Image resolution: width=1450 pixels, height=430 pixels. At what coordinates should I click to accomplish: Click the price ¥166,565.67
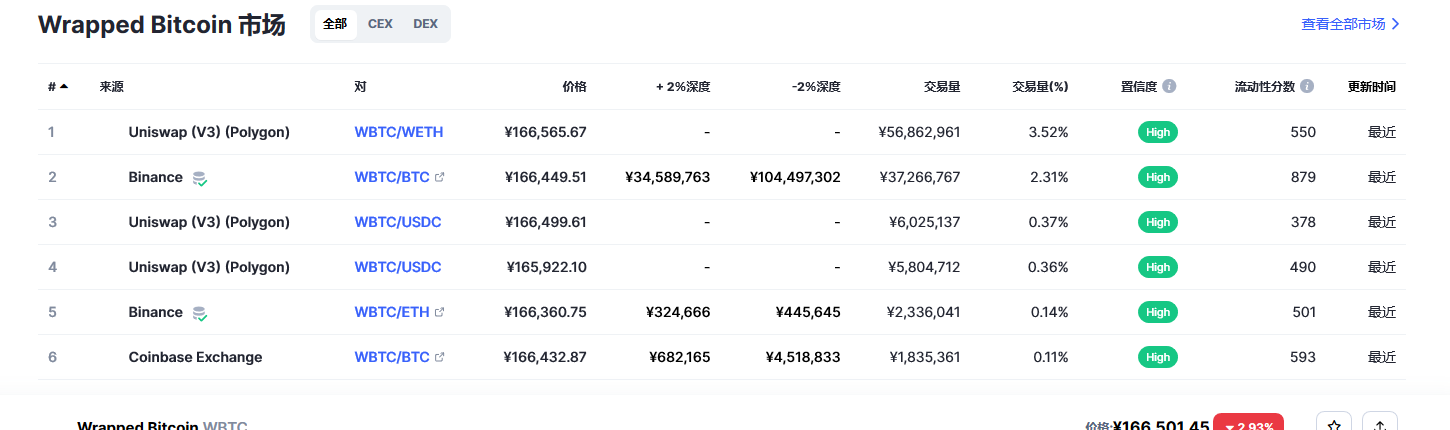pyautogui.click(x=545, y=132)
